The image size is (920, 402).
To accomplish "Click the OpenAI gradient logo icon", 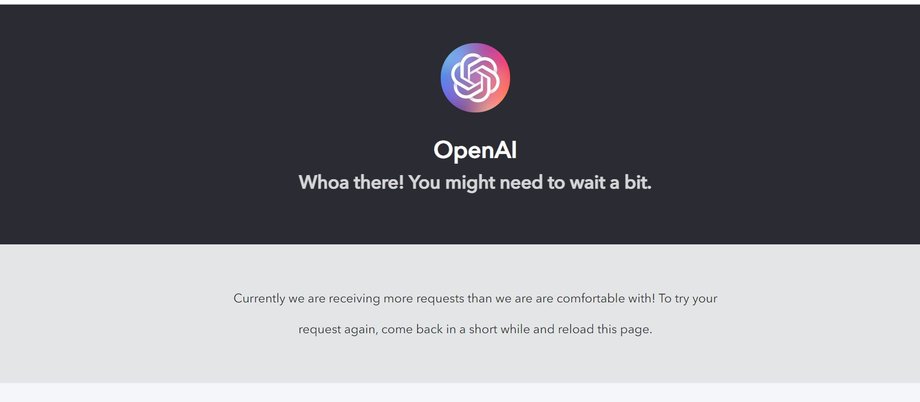I will click(x=475, y=77).
